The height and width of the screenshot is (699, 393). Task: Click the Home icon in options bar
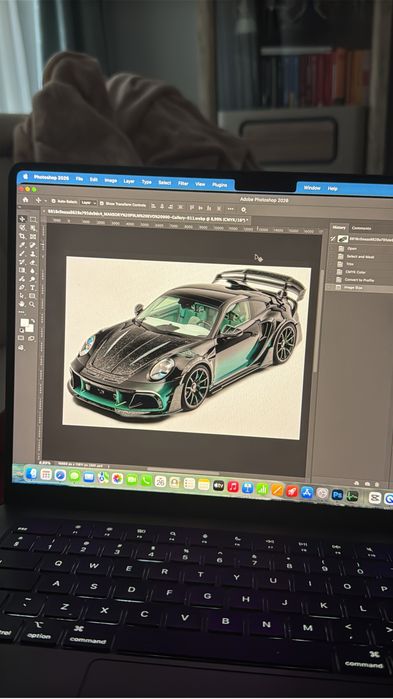pos(25,200)
